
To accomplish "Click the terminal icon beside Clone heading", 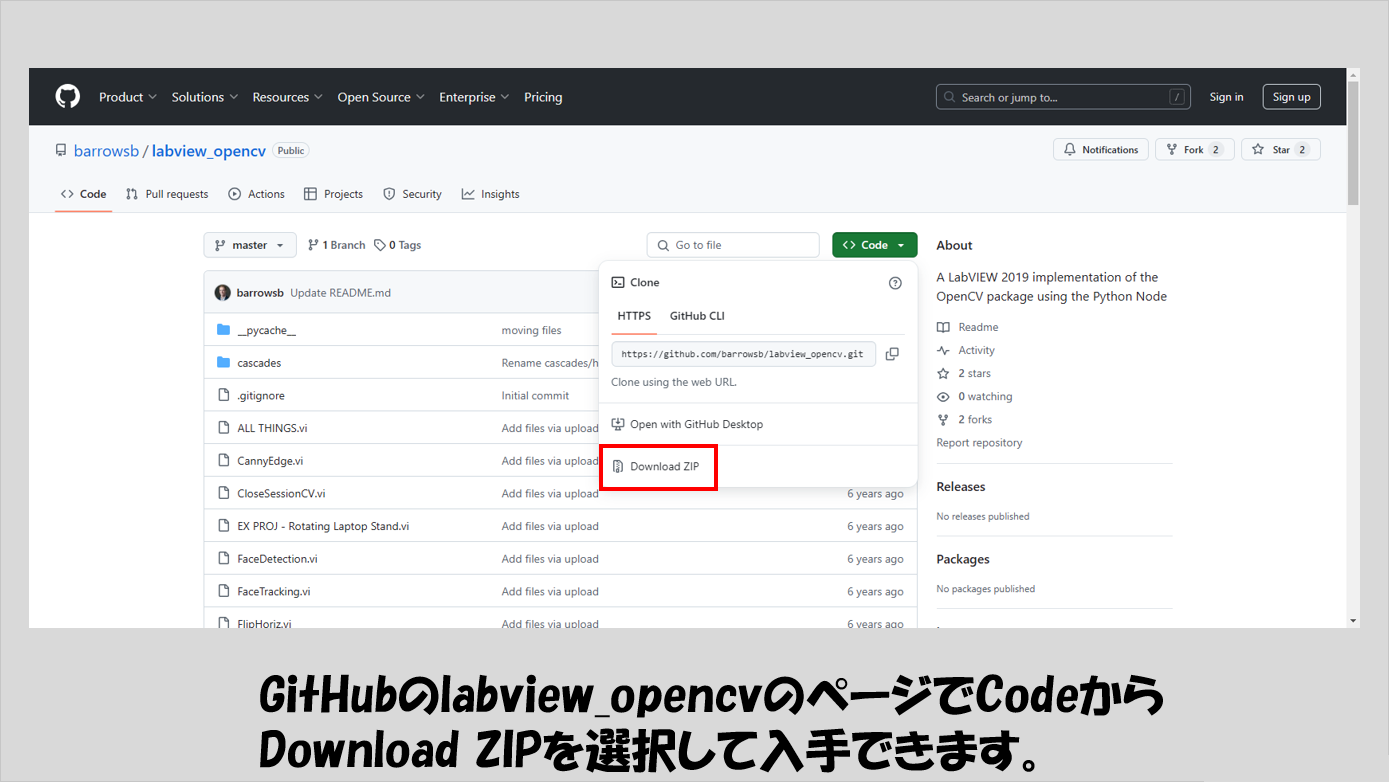I will (618, 283).
